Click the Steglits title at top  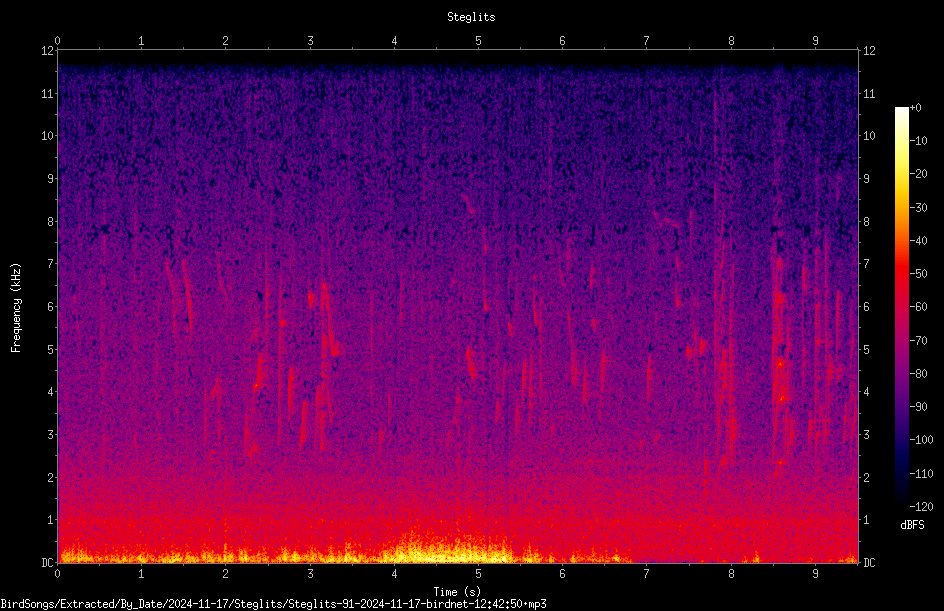471,17
